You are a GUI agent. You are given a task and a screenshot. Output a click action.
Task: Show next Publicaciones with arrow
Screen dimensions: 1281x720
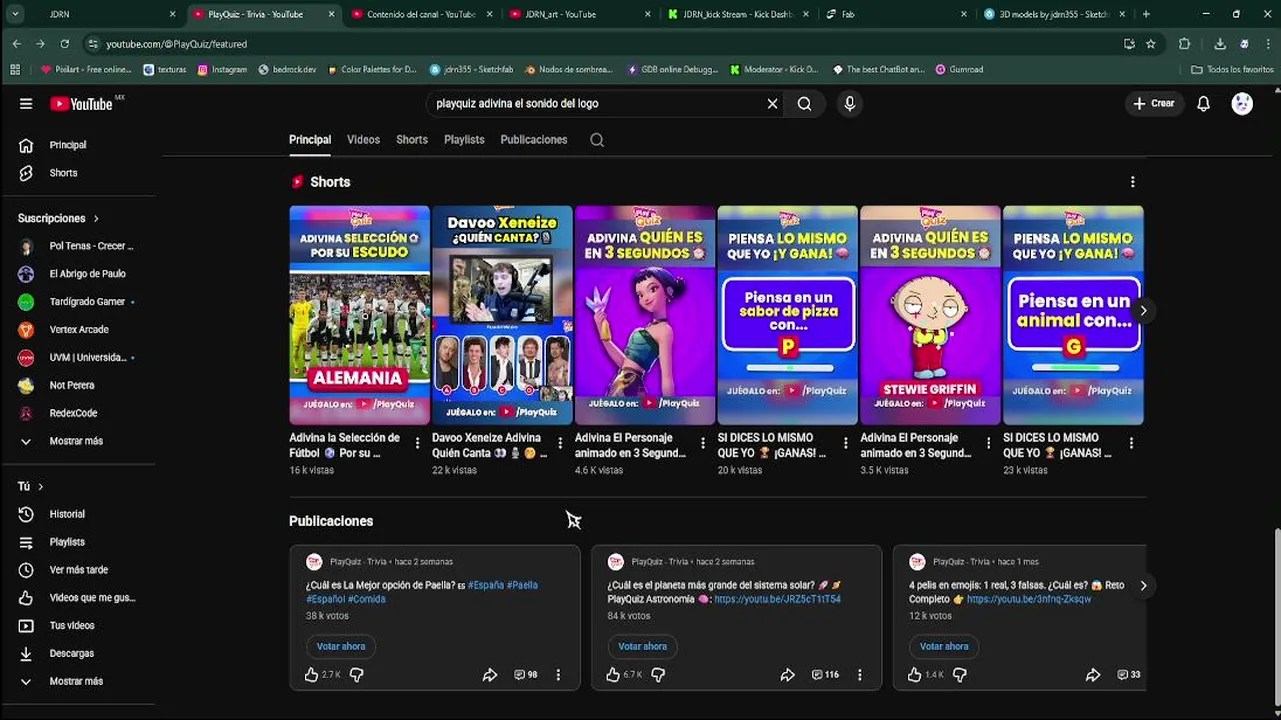coord(1143,586)
